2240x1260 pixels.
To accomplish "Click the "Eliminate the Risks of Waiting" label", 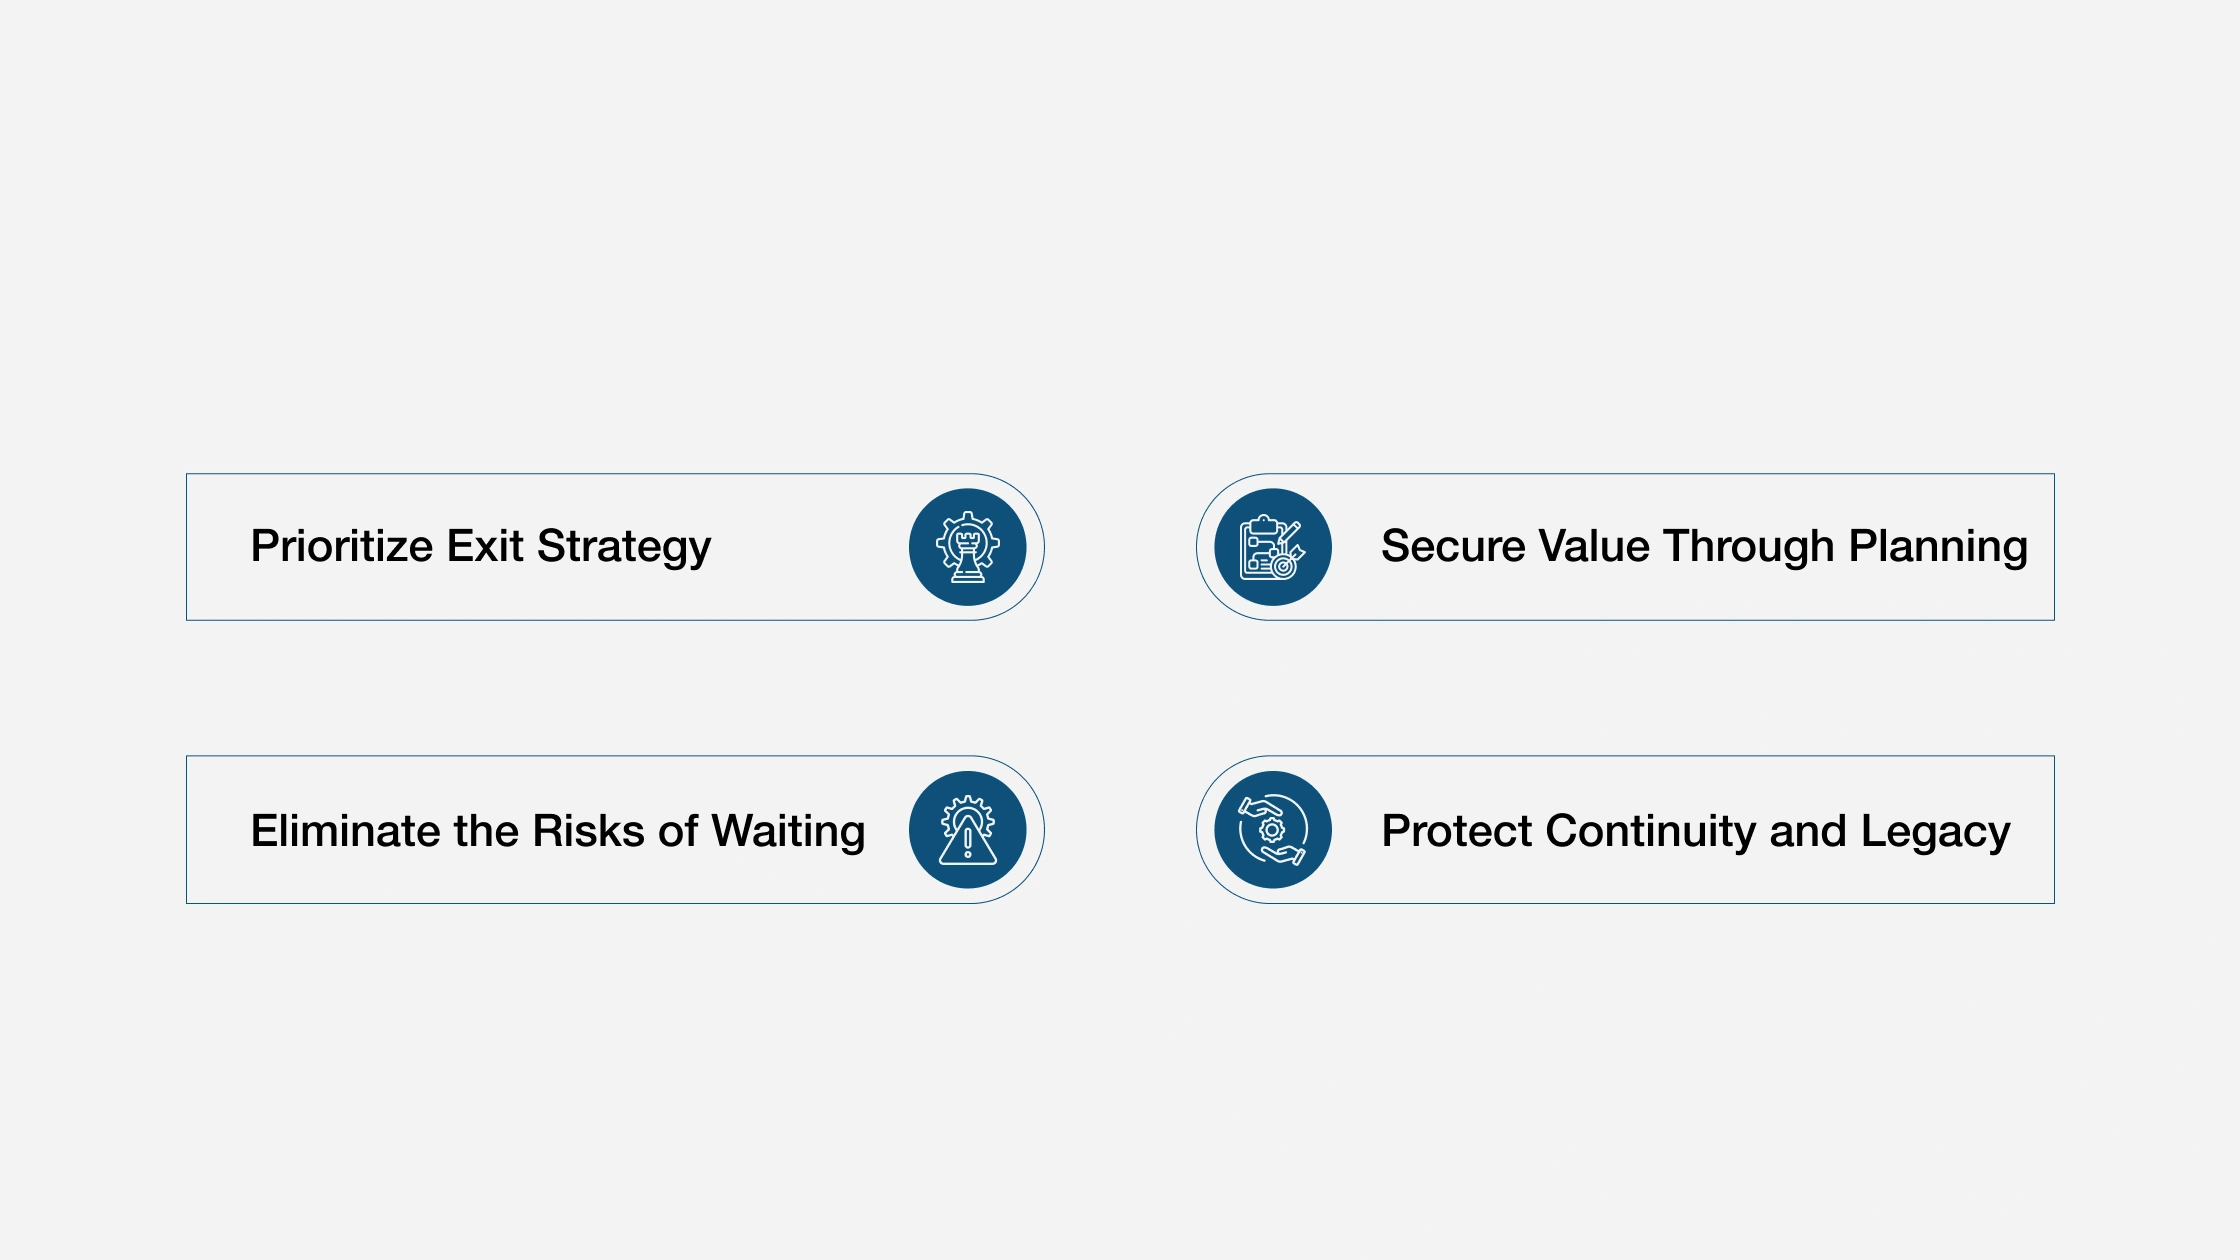I will 558,831.
